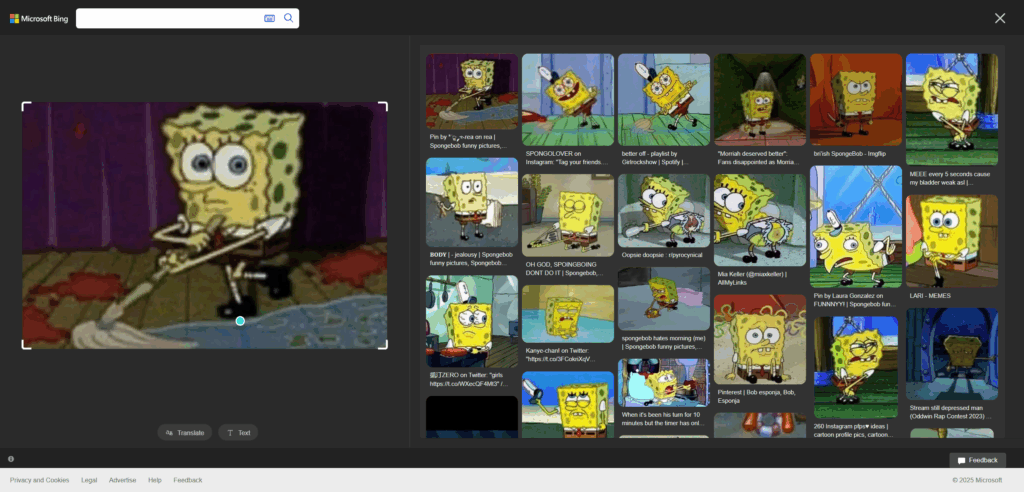Open the '260 Instagram pfps ideas' thumbnail
Image resolution: width=1024 pixels, height=492 pixels.
tap(856, 367)
